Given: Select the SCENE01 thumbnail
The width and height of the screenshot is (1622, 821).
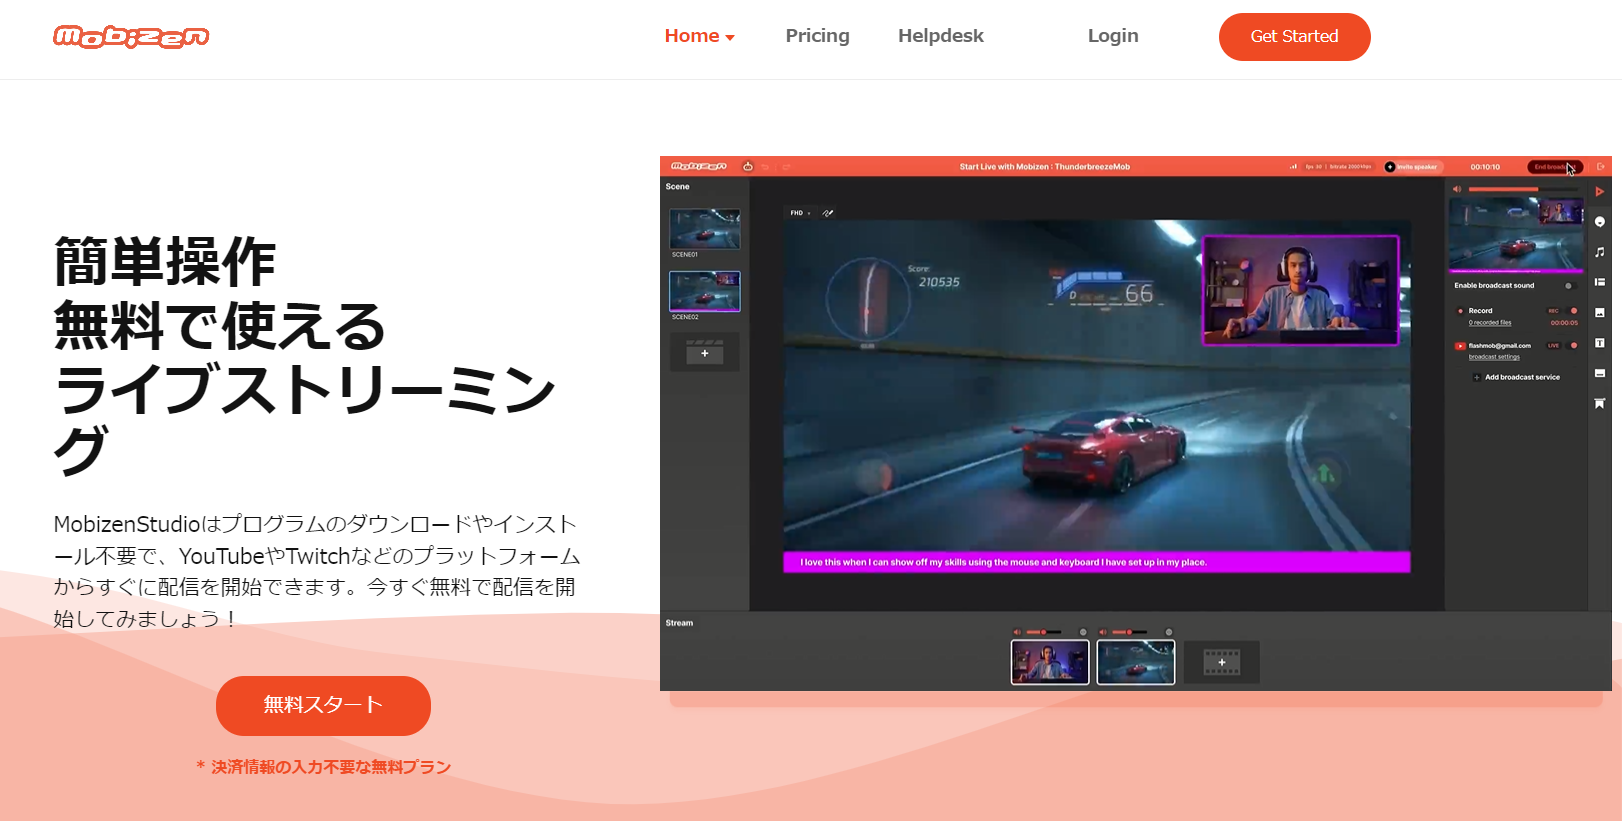Looking at the screenshot, I should 705,229.
